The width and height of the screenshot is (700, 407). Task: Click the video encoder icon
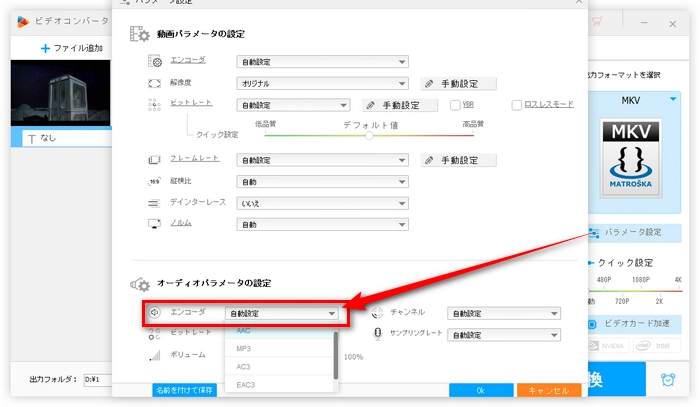point(154,61)
